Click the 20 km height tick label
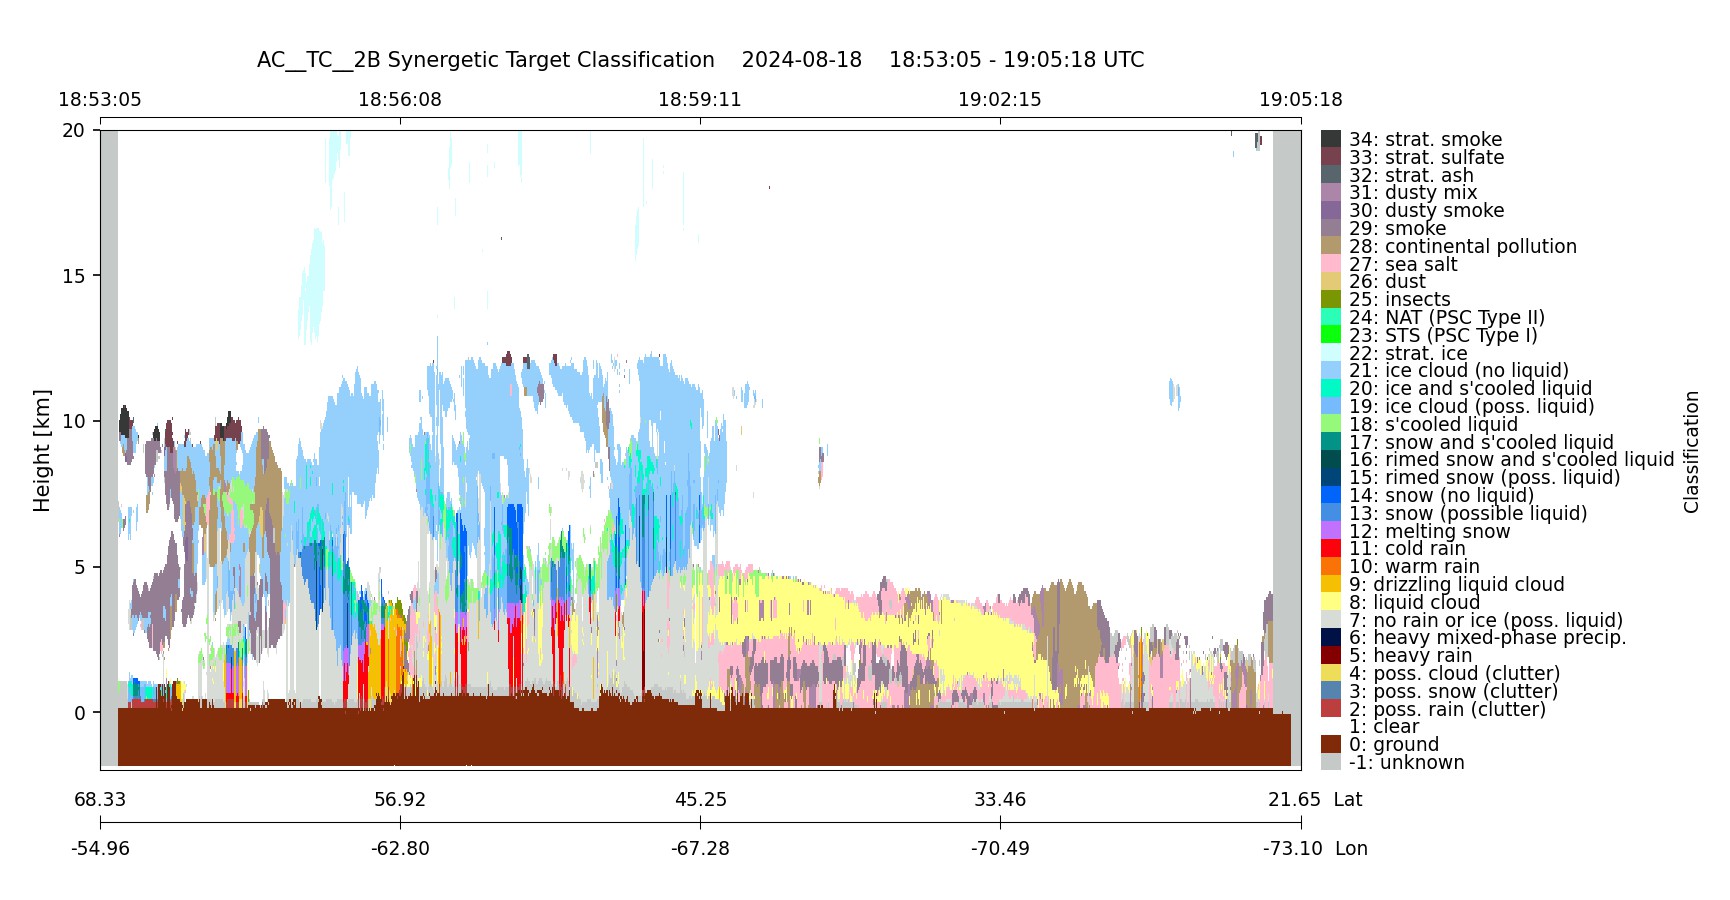The width and height of the screenshot is (1730, 900). (x=74, y=130)
